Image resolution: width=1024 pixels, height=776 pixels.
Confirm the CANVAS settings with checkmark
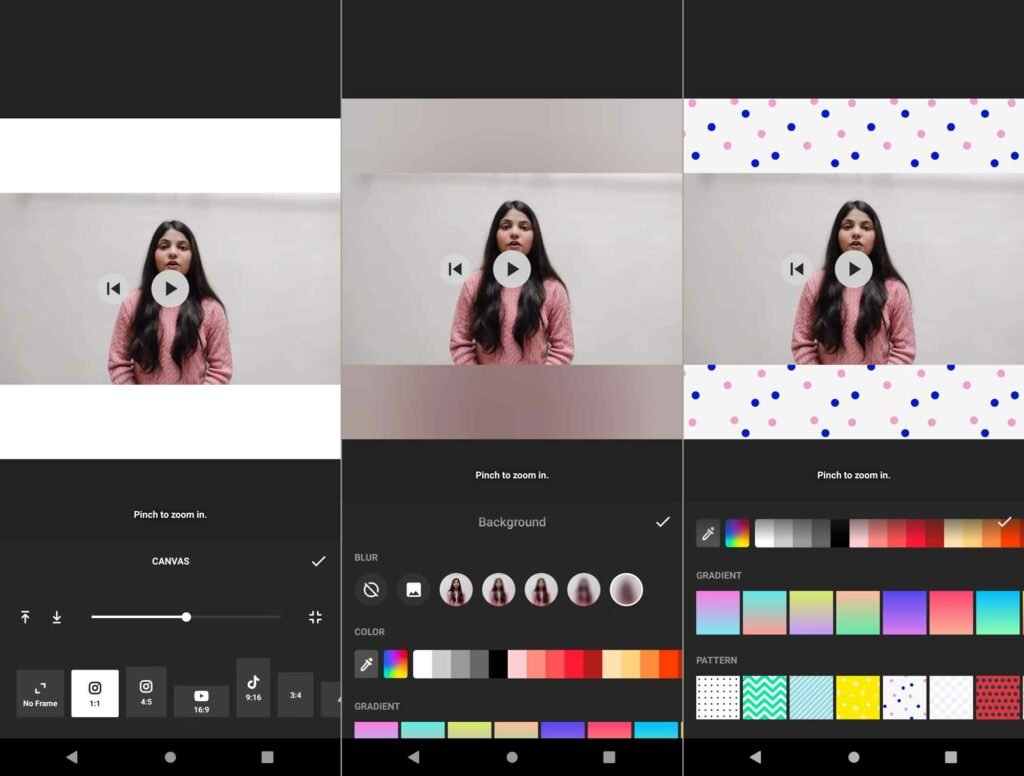click(318, 561)
